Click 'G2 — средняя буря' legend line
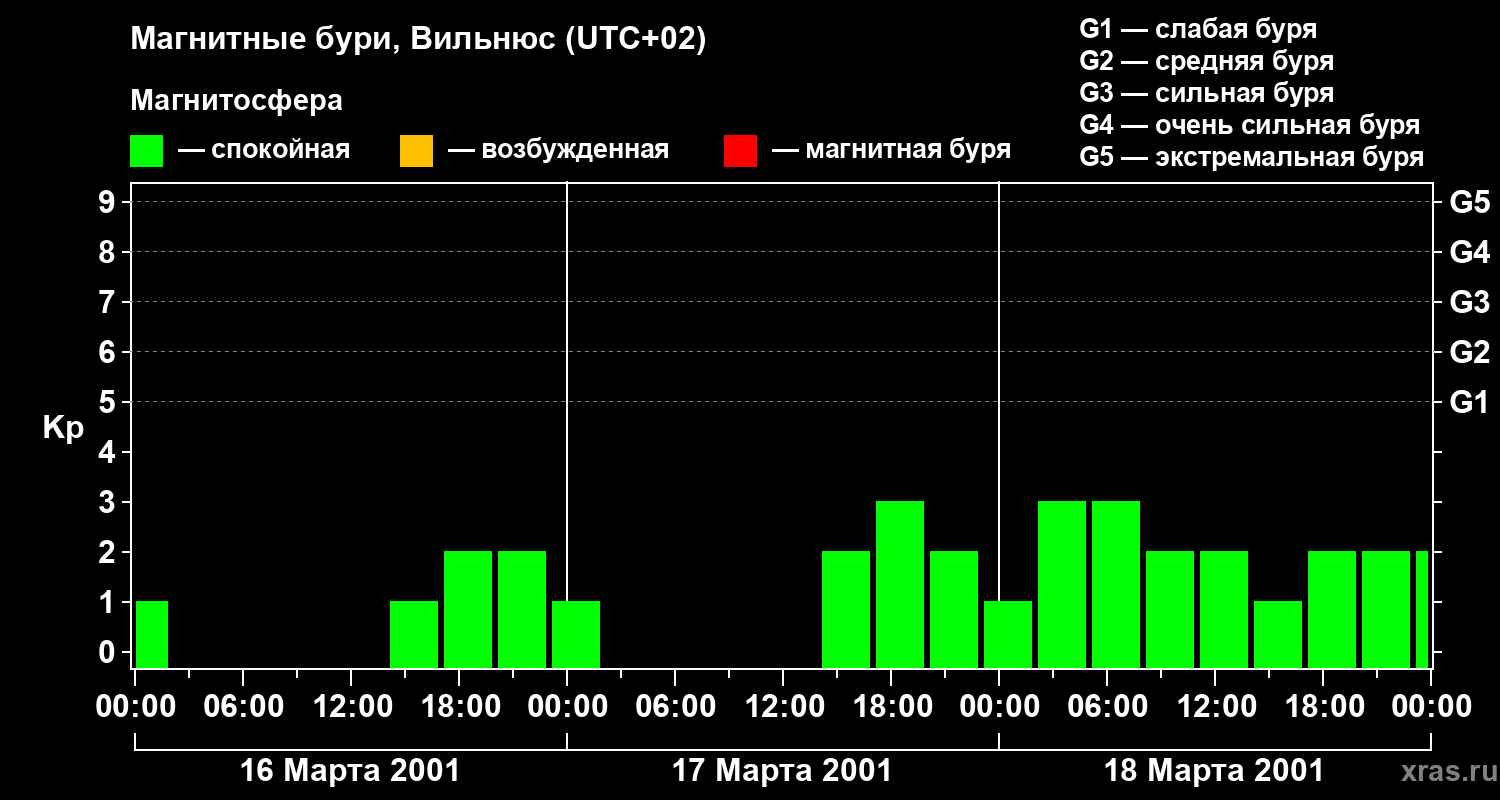This screenshot has height=800, width=1500. [1206, 61]
